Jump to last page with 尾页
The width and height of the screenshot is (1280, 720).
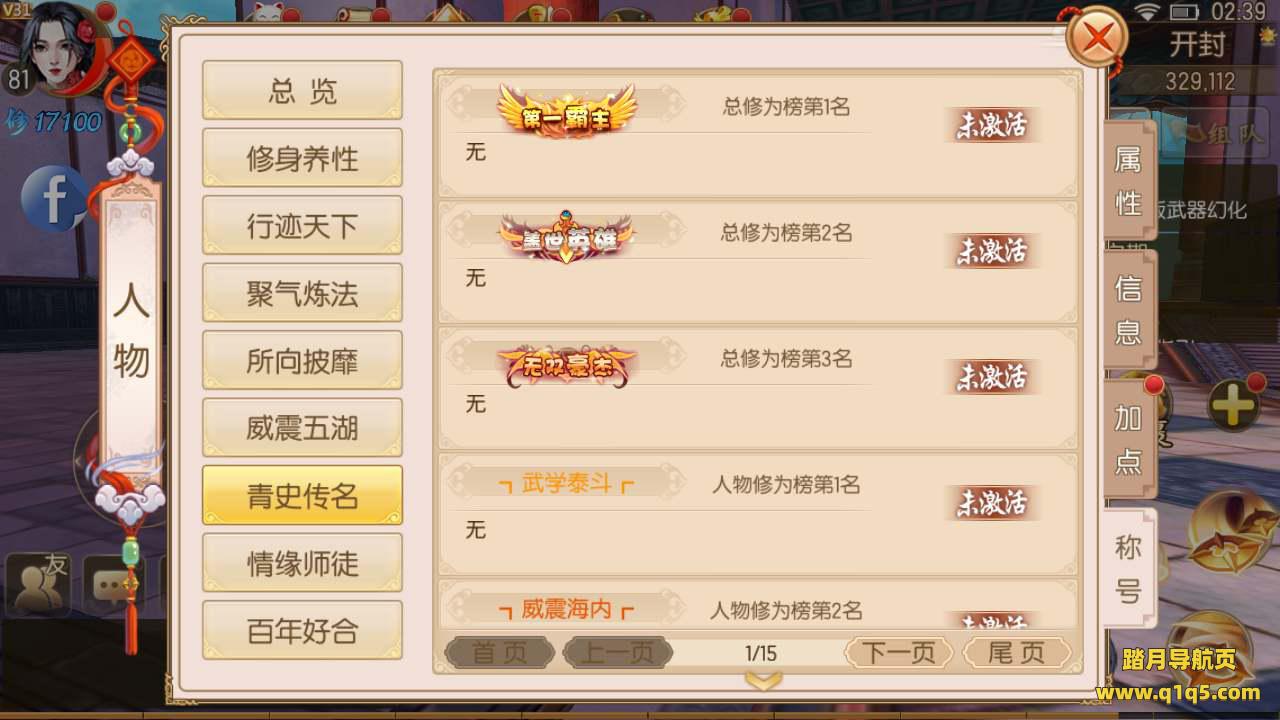pyautogui.click(x=1017, y=653)
